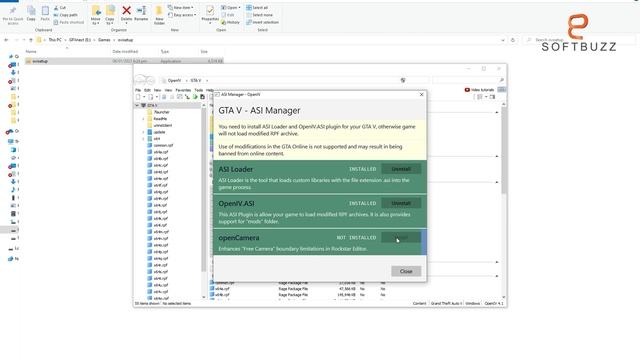Open New item dropdown in ribbon
The width and height of the screenshot is (640, 360).
pos(180,8)
